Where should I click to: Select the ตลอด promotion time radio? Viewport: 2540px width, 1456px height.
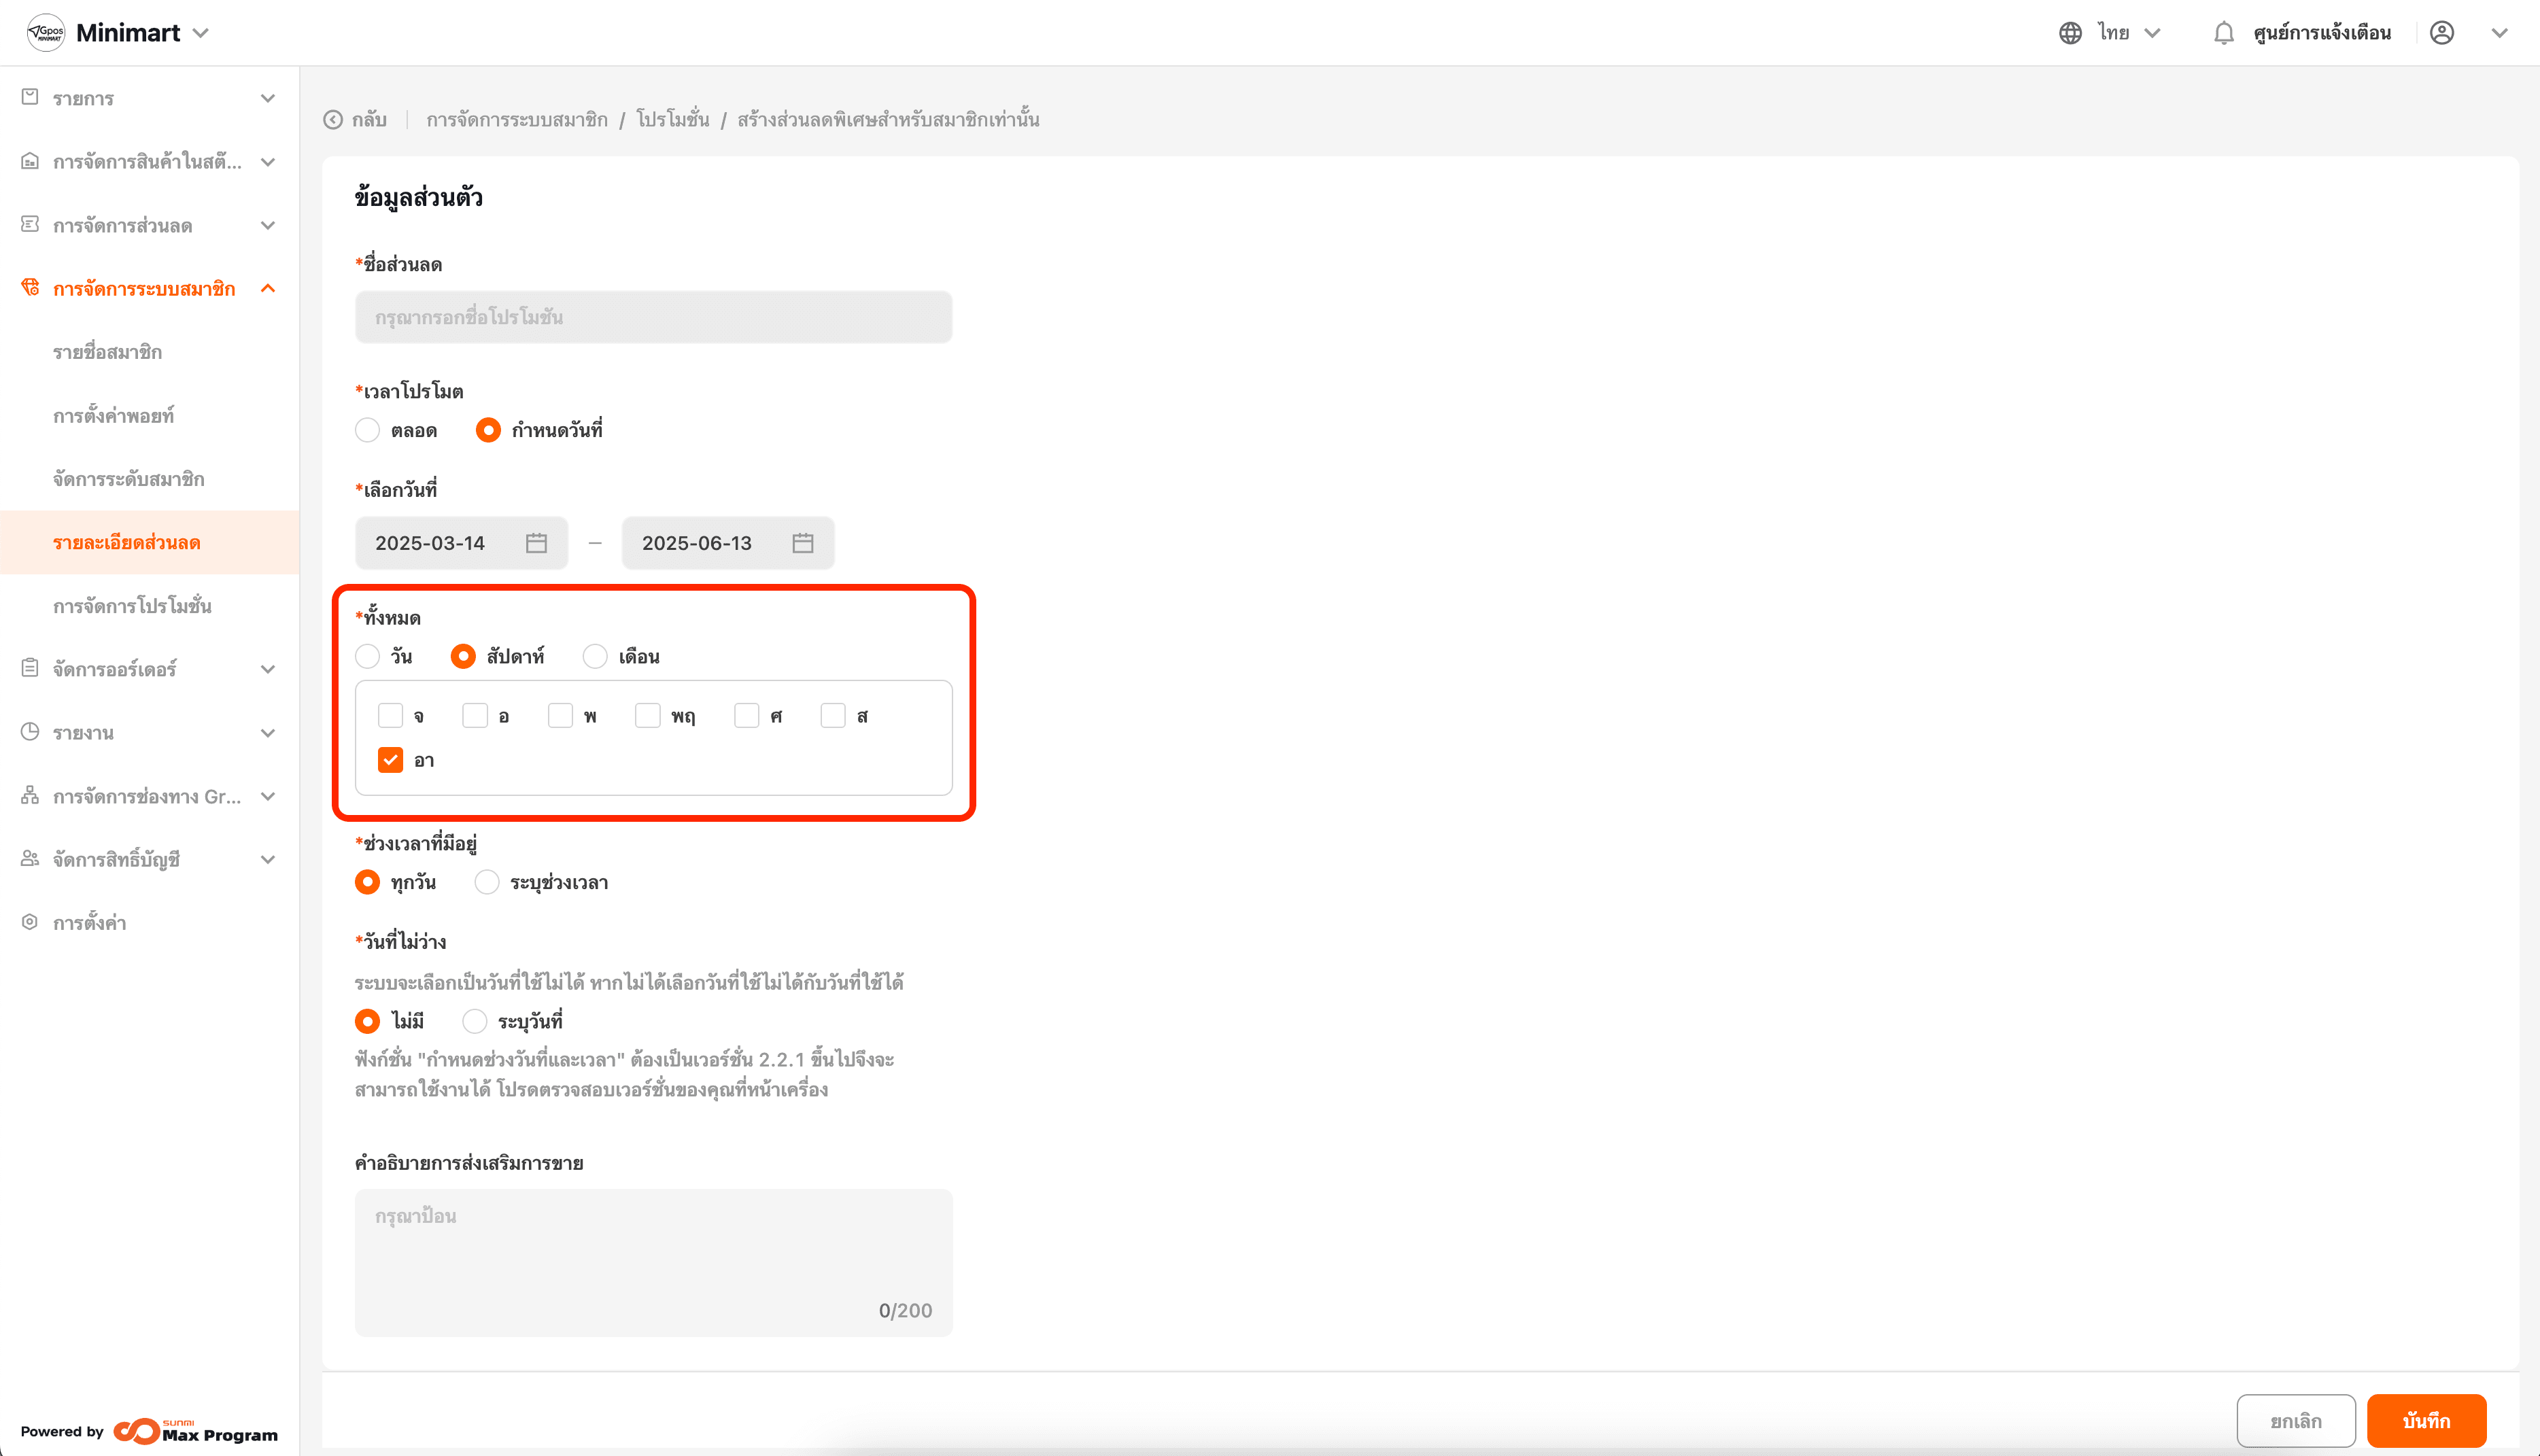click(367, 430)
